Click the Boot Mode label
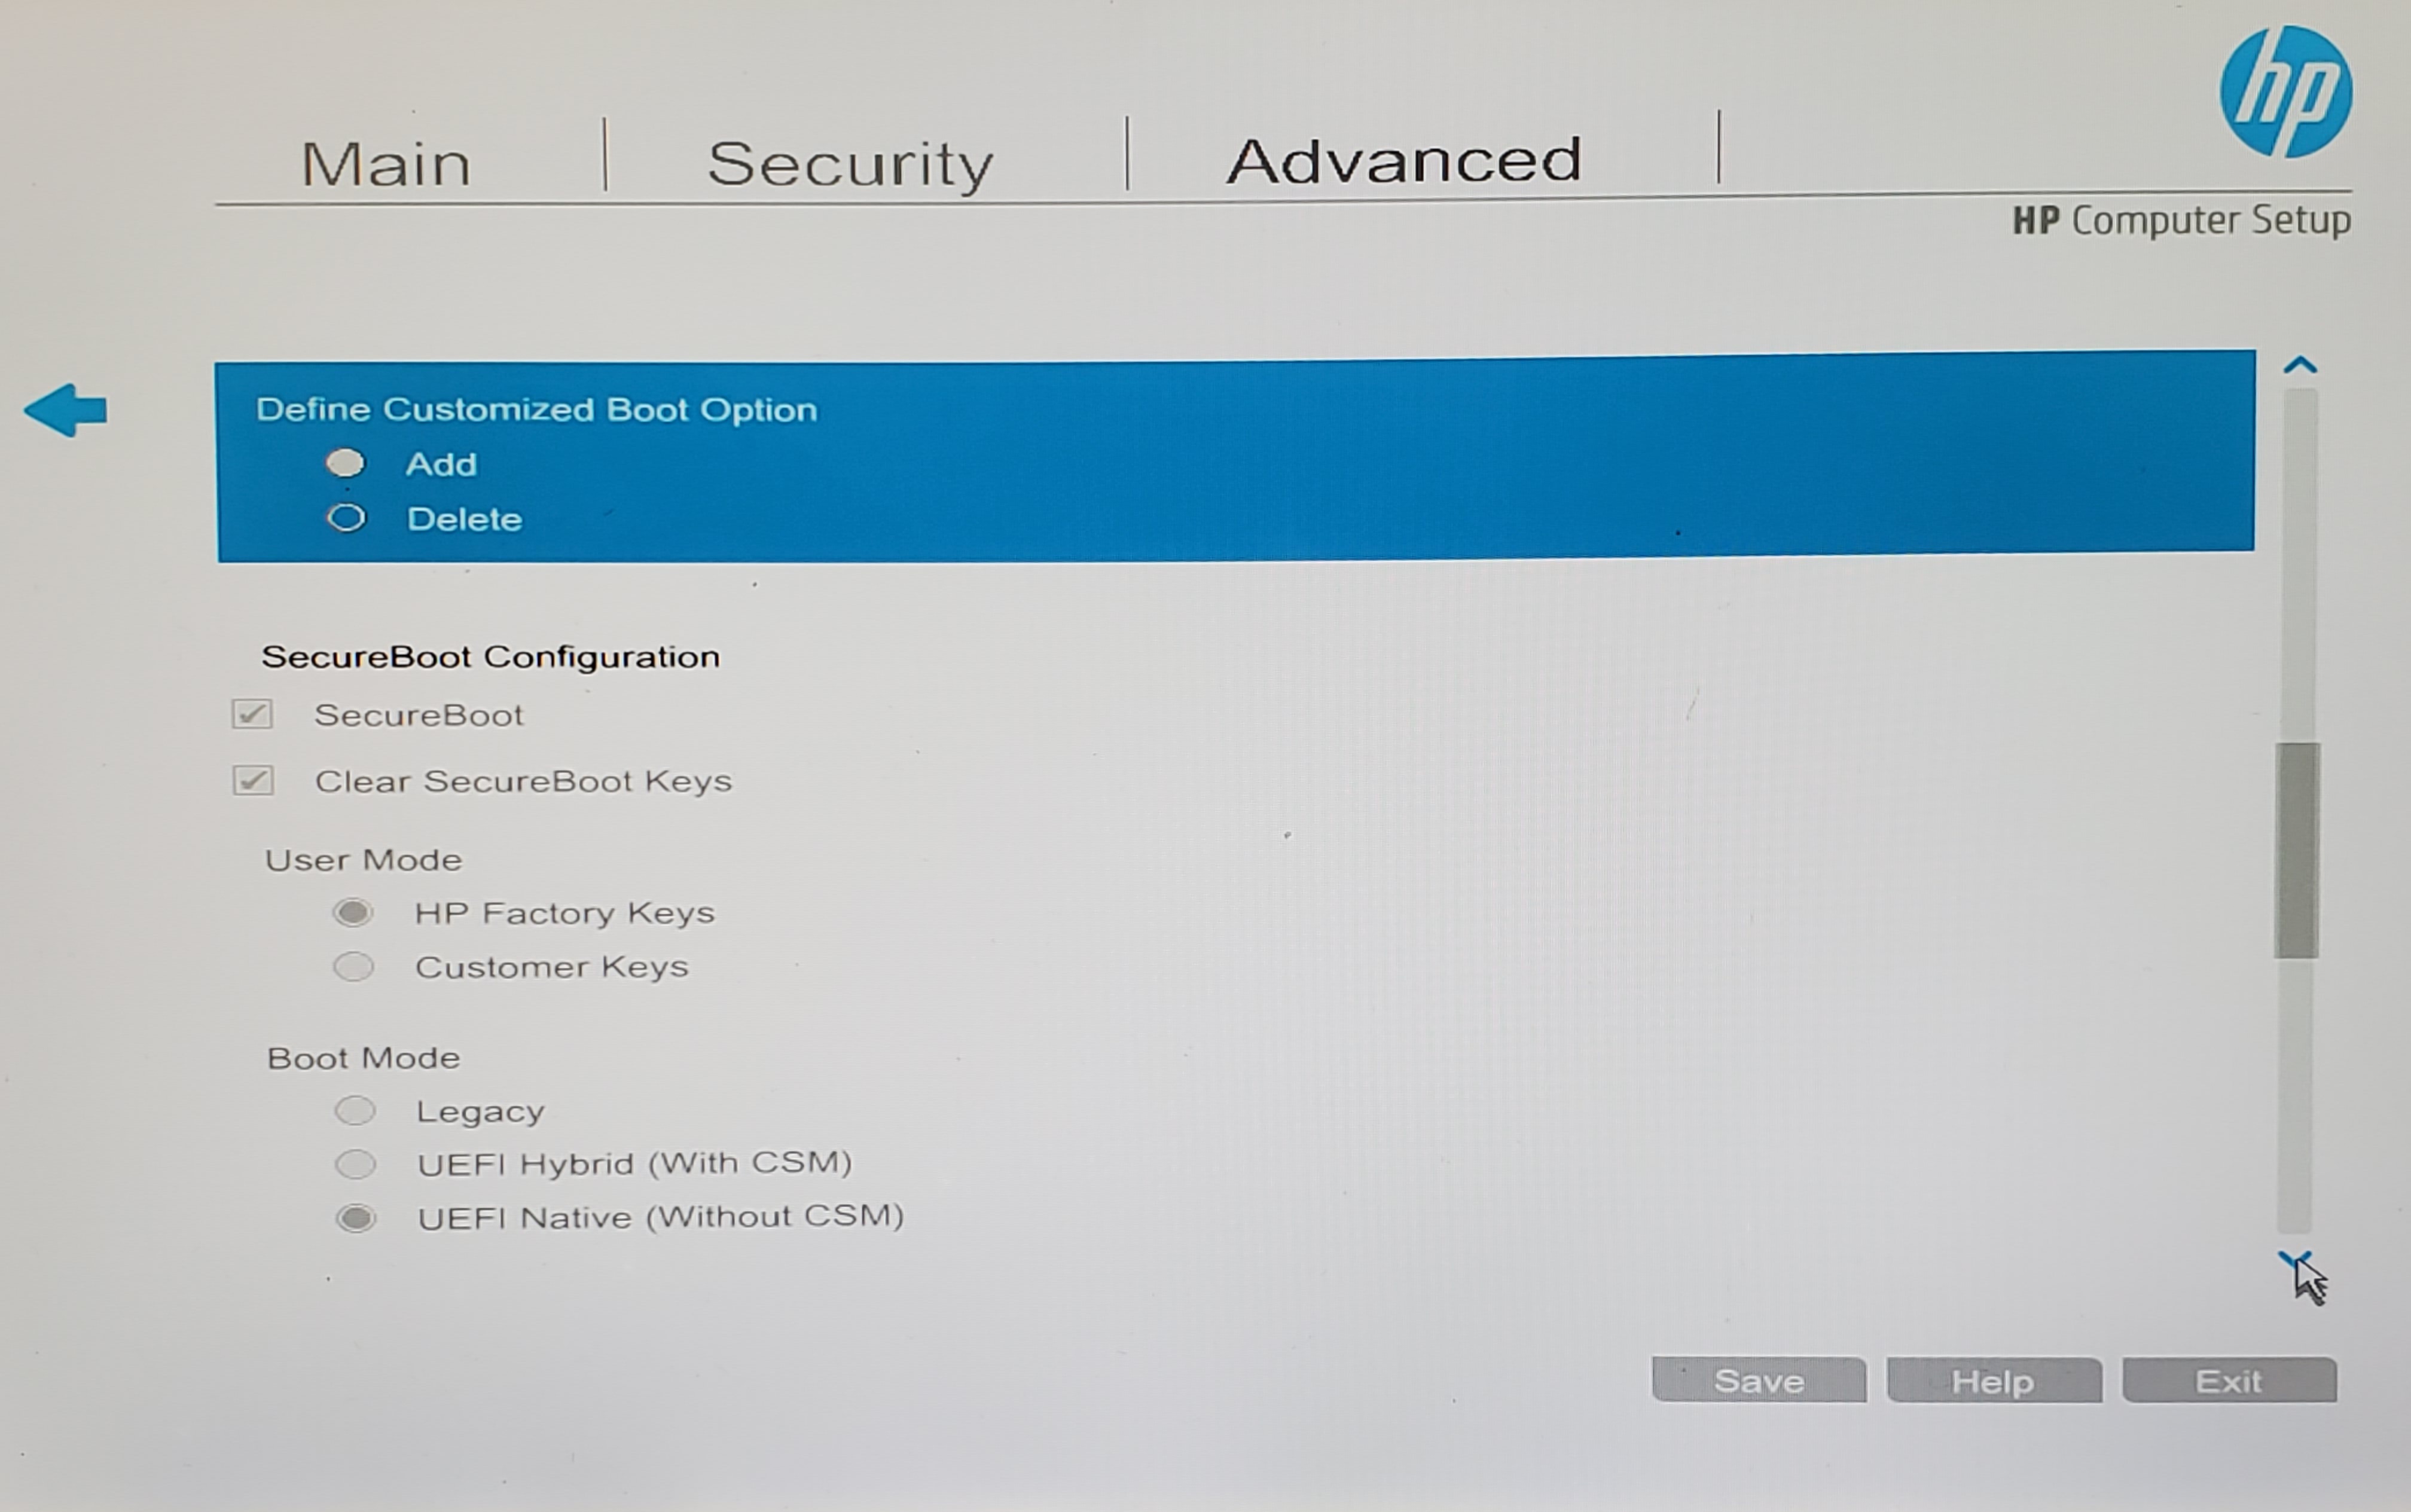 [364, 1058]
